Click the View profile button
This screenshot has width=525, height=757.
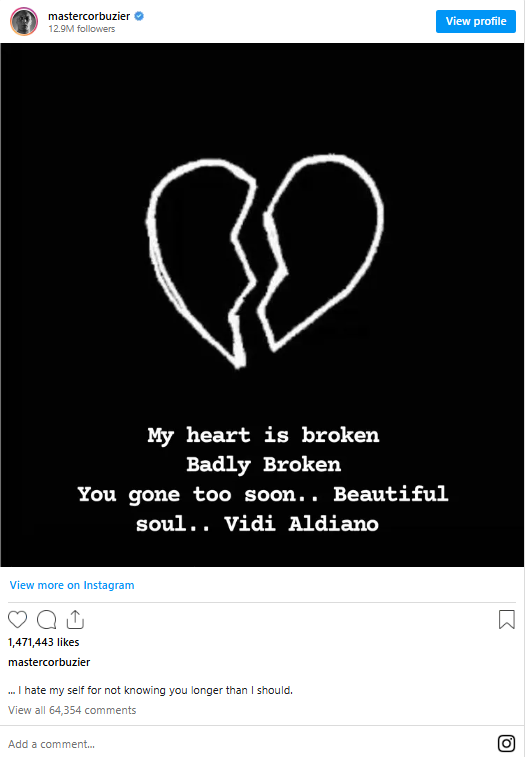476,21
